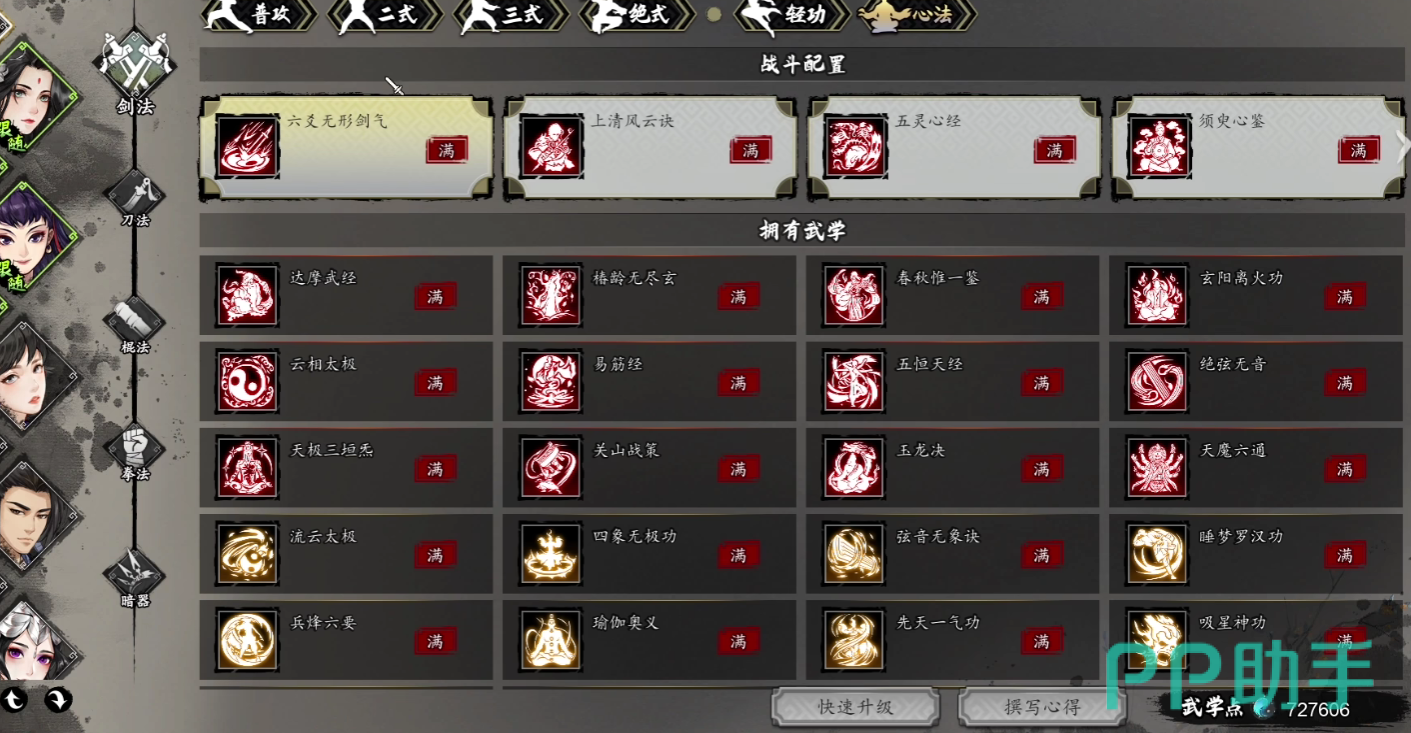The width and height of the screenshot is (1411, 733).
Task: Select the equipped 须臾心鉴 slot
Action: (x=1258, y=147)
